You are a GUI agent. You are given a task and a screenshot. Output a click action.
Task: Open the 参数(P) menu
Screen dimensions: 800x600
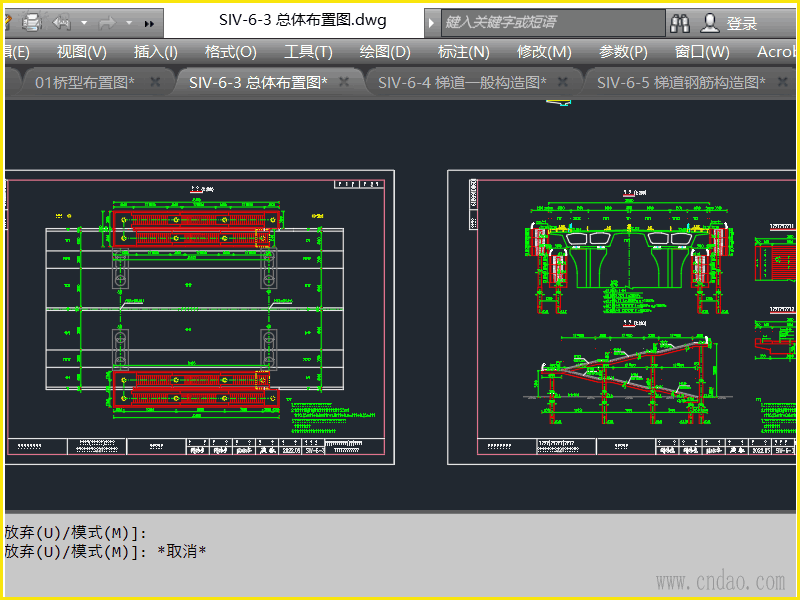(x=623, y=52)
